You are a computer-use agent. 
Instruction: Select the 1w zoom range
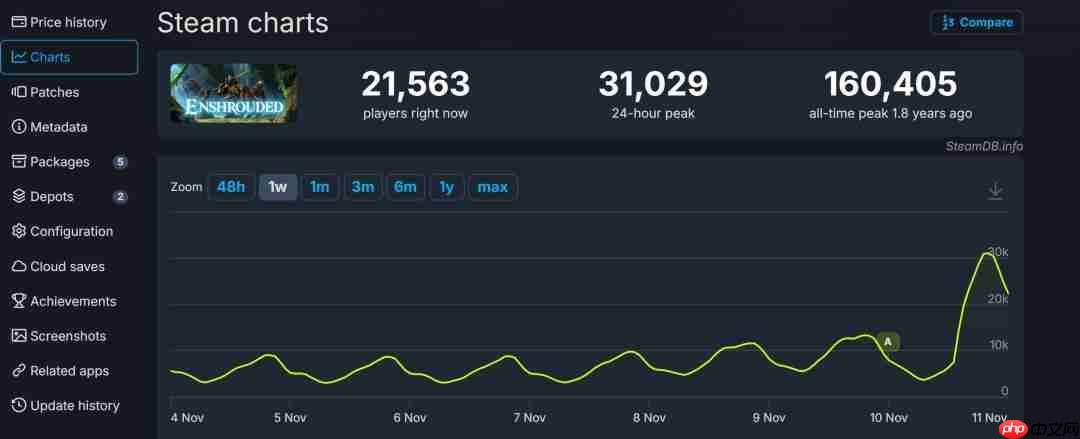(x=278, y=187)
